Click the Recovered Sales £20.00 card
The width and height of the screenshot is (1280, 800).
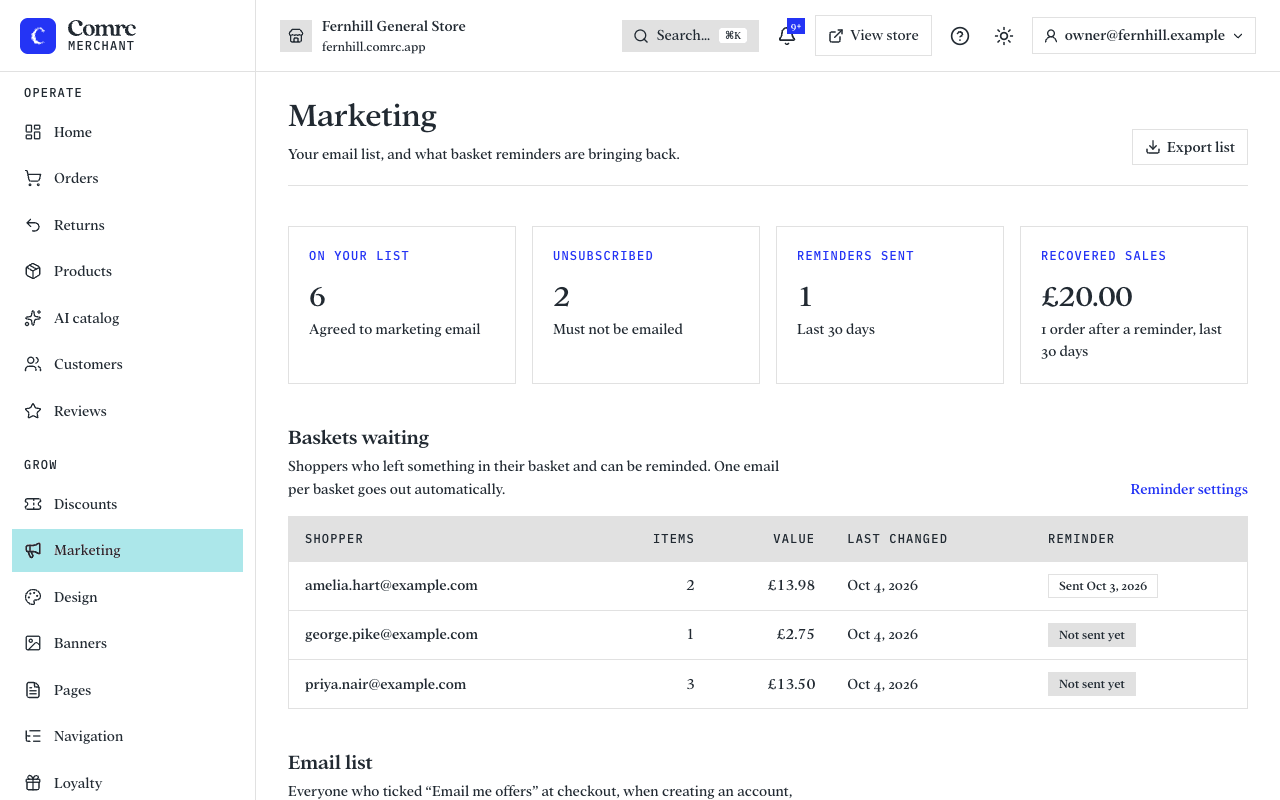pos(1134,305)
